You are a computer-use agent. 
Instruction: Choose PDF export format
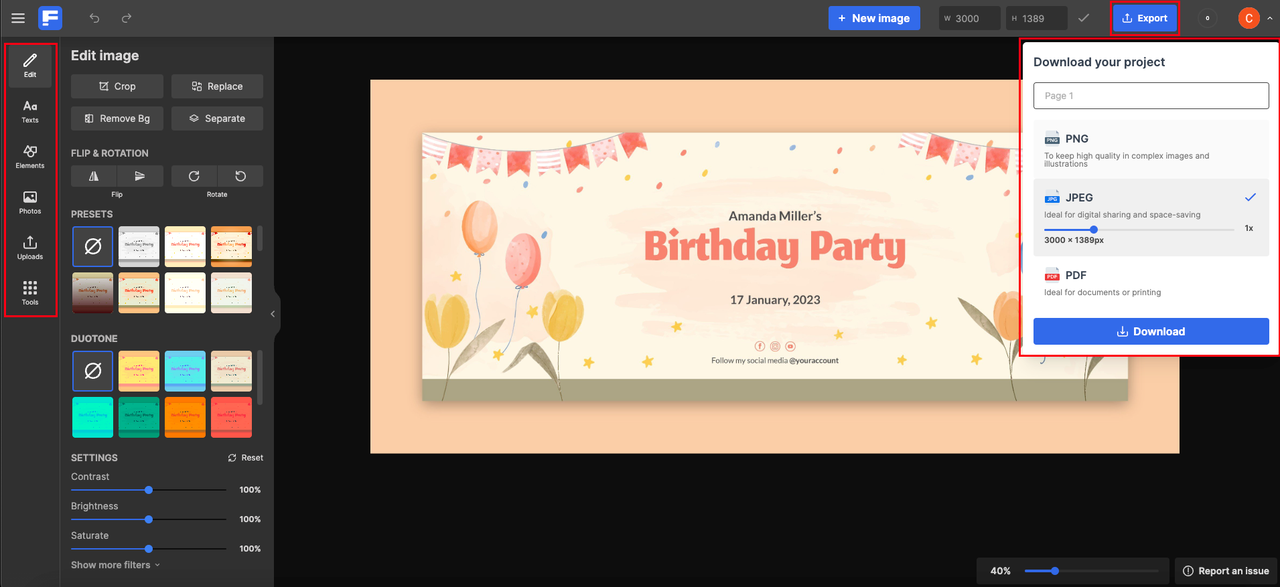click(x=1151, y=283)
